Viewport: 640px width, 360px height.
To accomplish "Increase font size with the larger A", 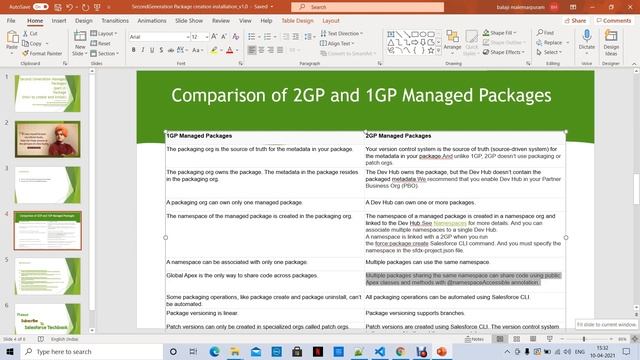I will 214,37.
